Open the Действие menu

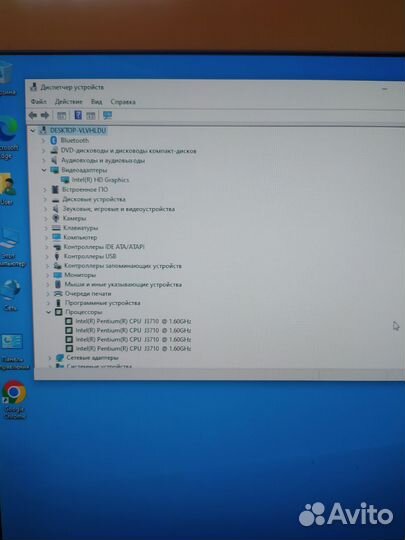point(69,102)
